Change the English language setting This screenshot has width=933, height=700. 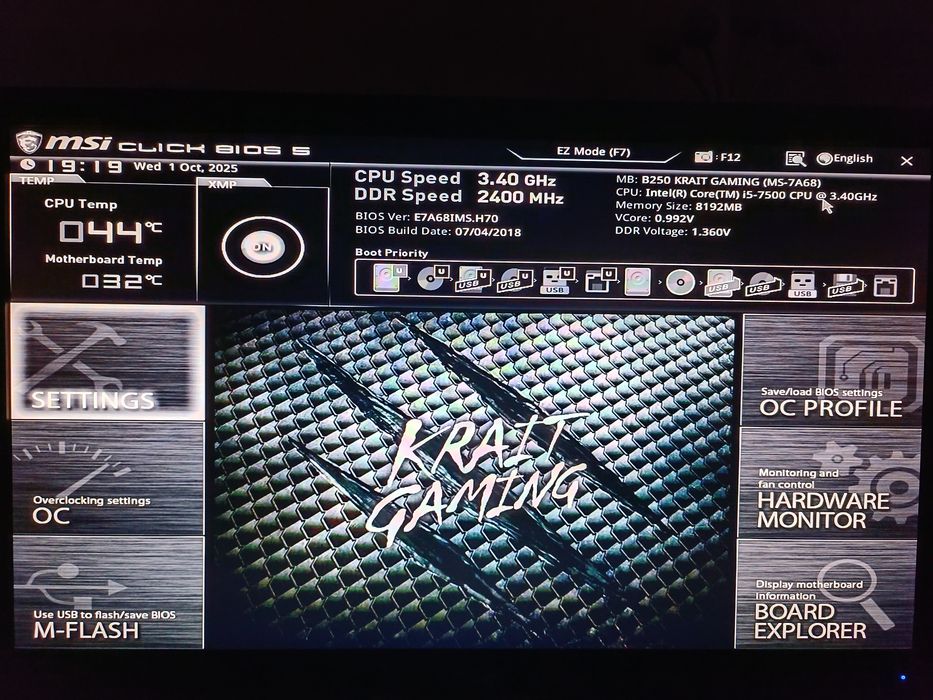[853, 158]
